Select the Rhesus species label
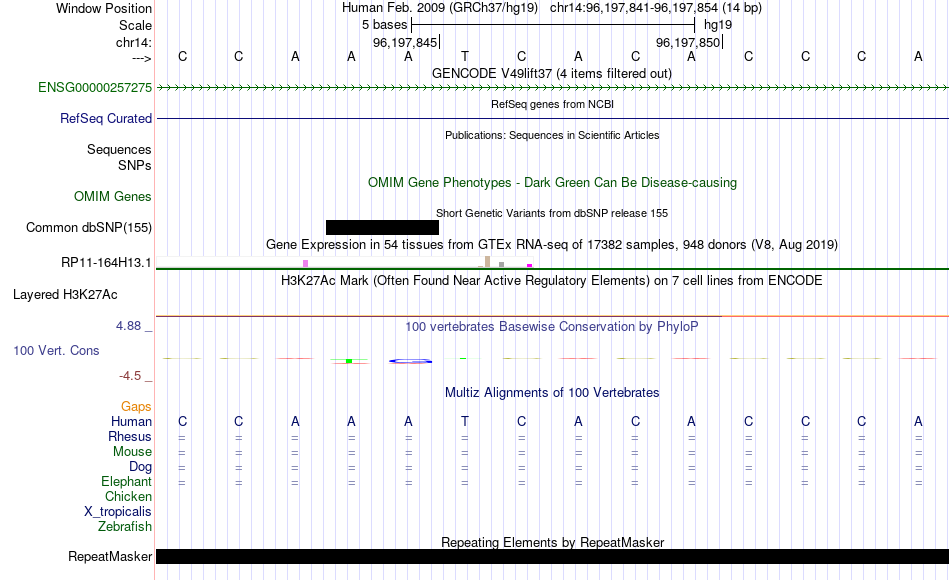Screen dimensions: 950x580 click(130, 437)
